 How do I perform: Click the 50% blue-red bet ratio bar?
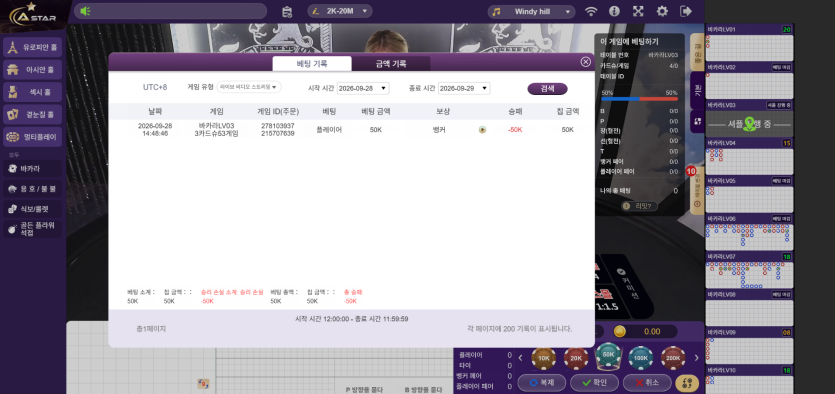[x=639, y=99]
